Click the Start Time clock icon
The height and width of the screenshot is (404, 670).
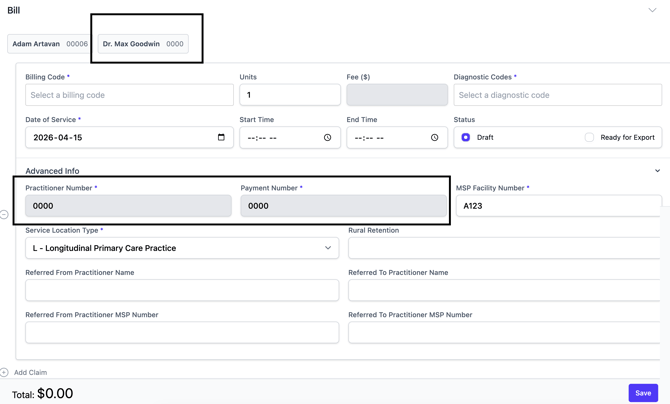[327, 137]
